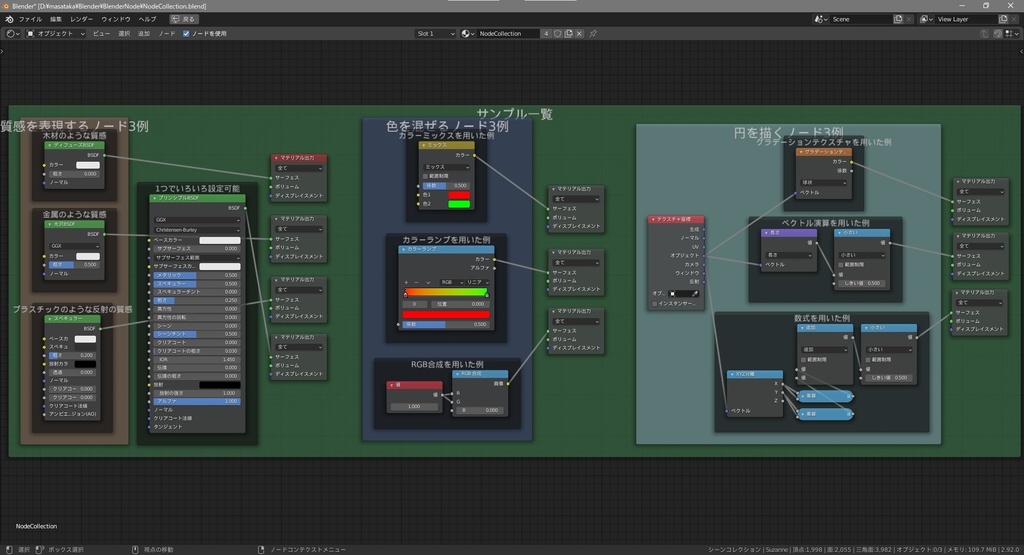Toggle 範囲制限 checkbox in ミックス node
The width and height of the screenshot is (1024, 555).
(x=426, y=176)
